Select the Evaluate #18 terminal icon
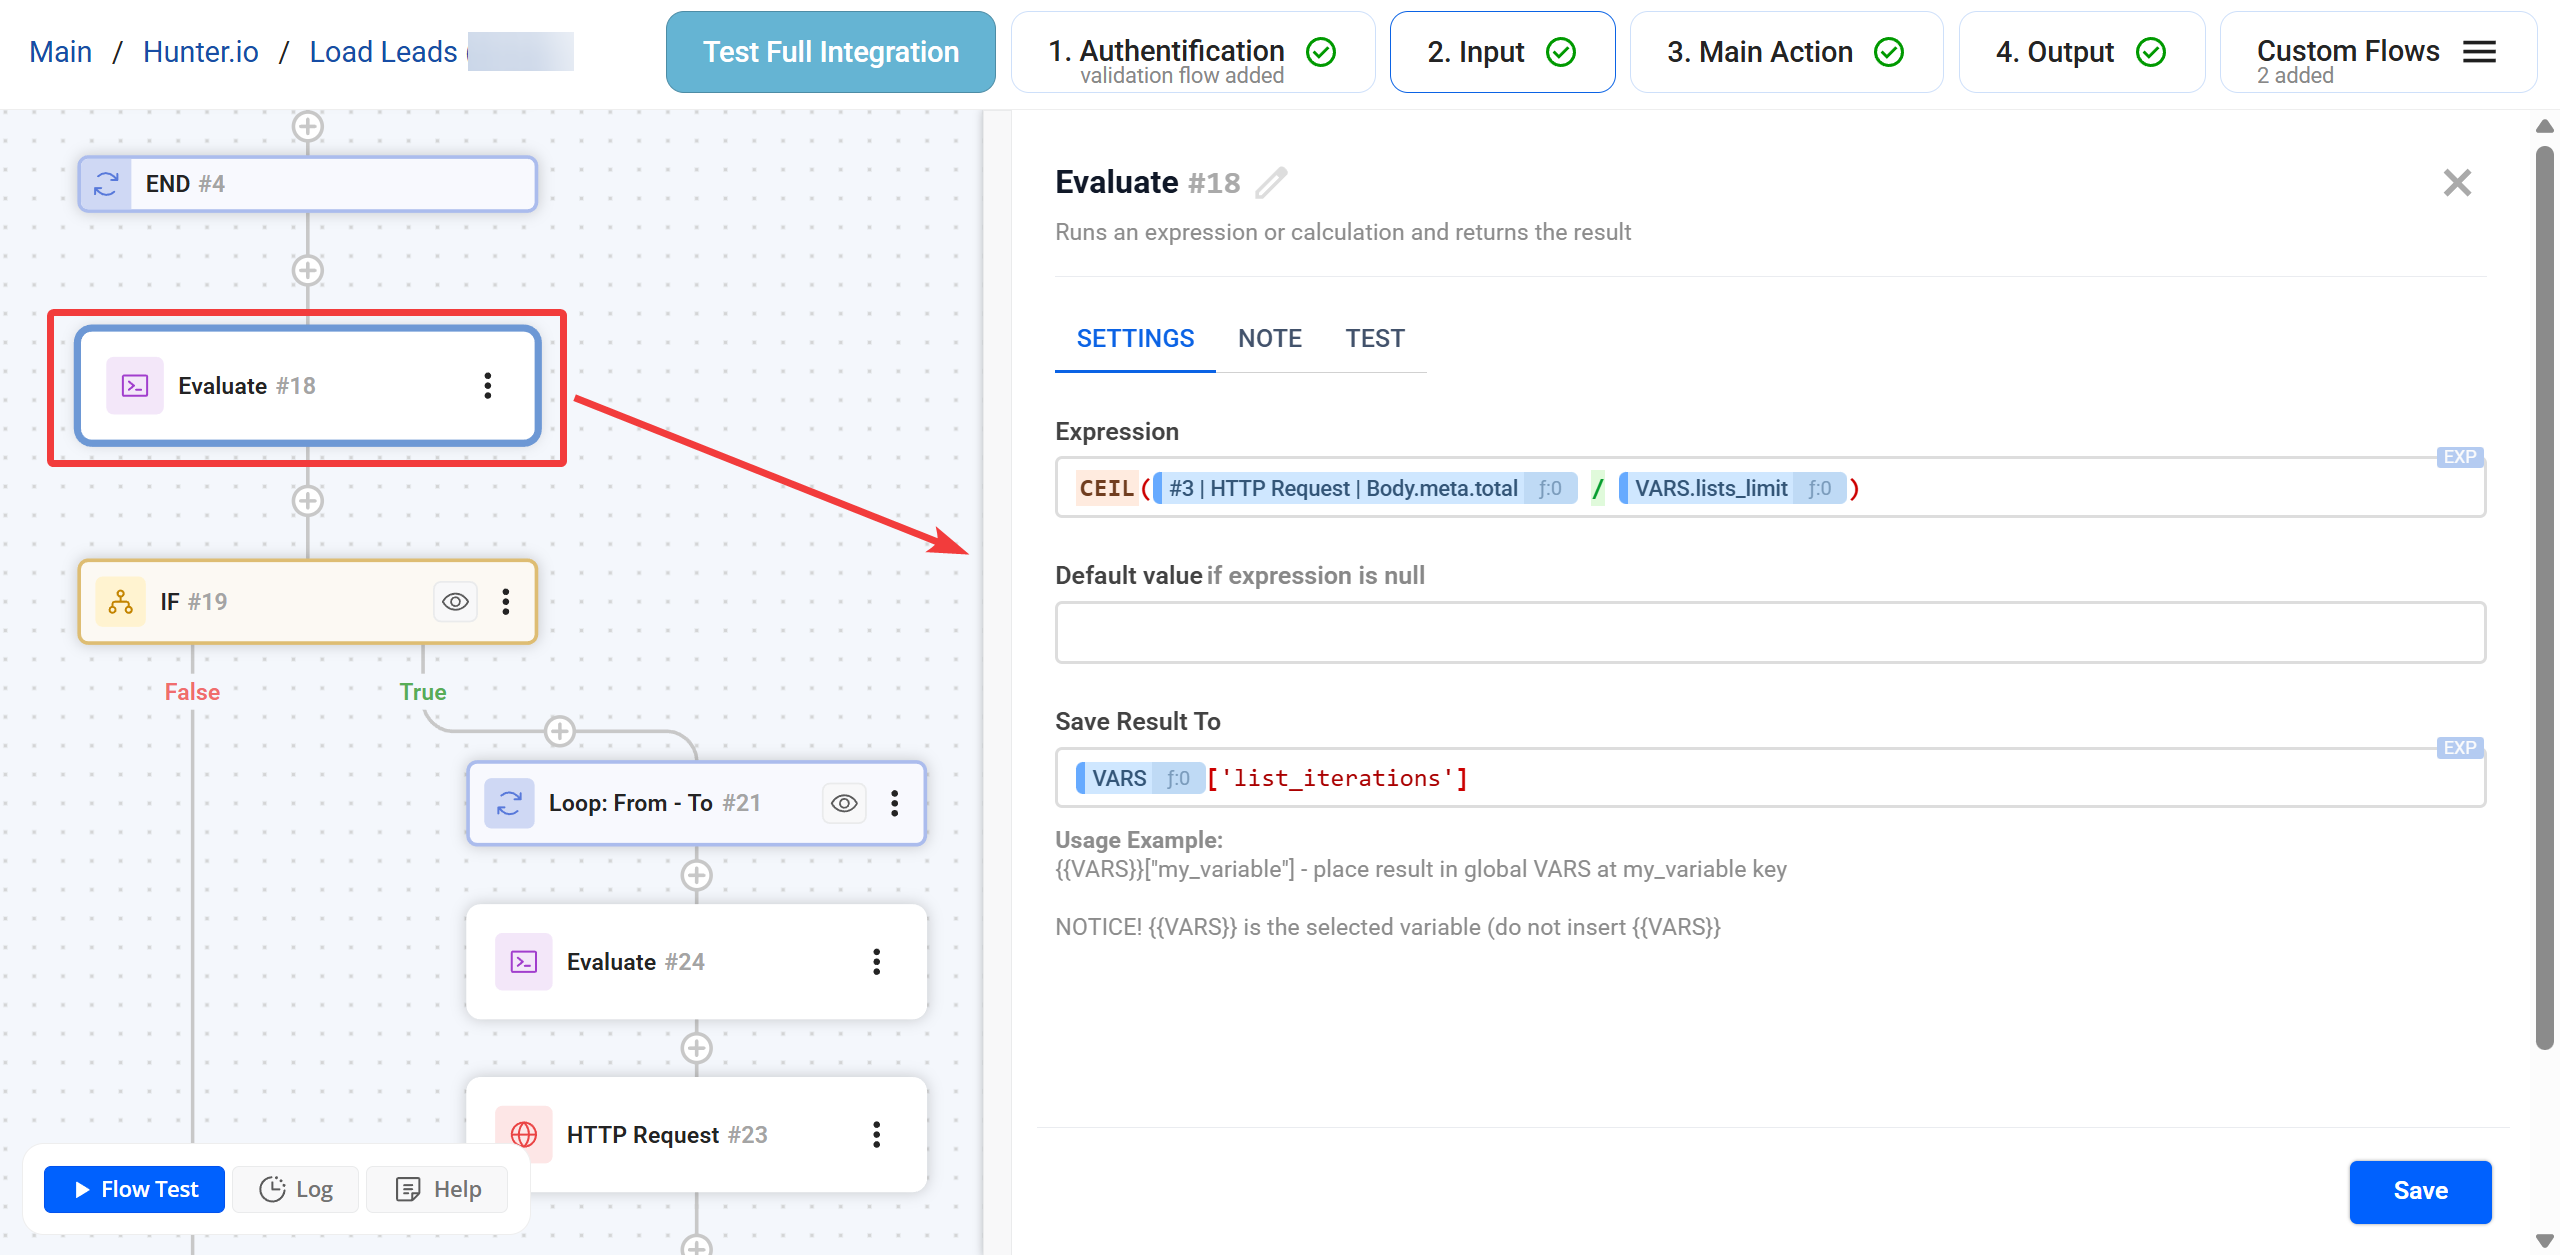 click(133, 385)
